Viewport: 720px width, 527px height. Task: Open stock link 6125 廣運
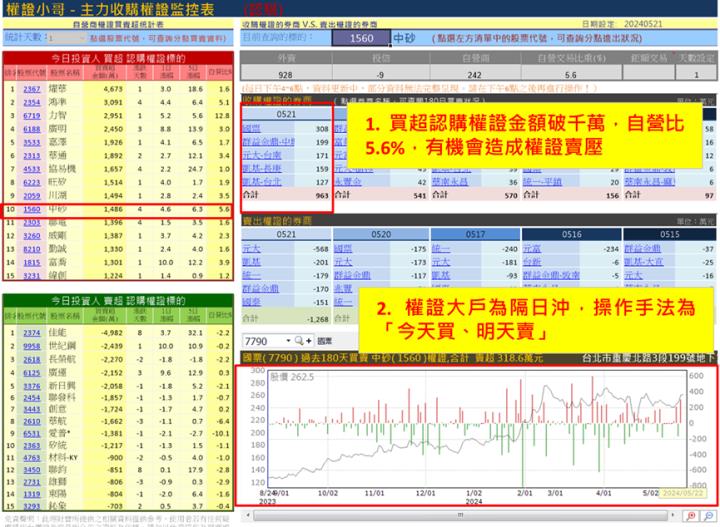point(32,373)
